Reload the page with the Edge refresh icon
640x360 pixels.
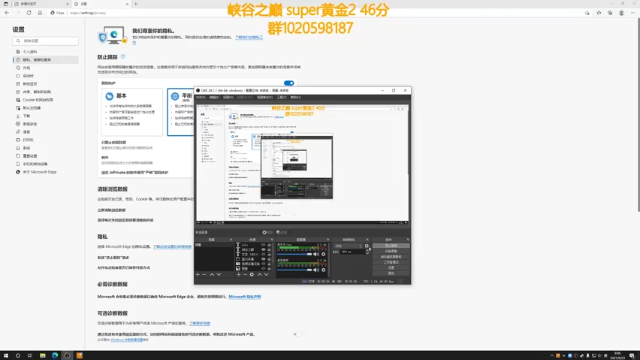pyautogui.click(x=29, y=13)
